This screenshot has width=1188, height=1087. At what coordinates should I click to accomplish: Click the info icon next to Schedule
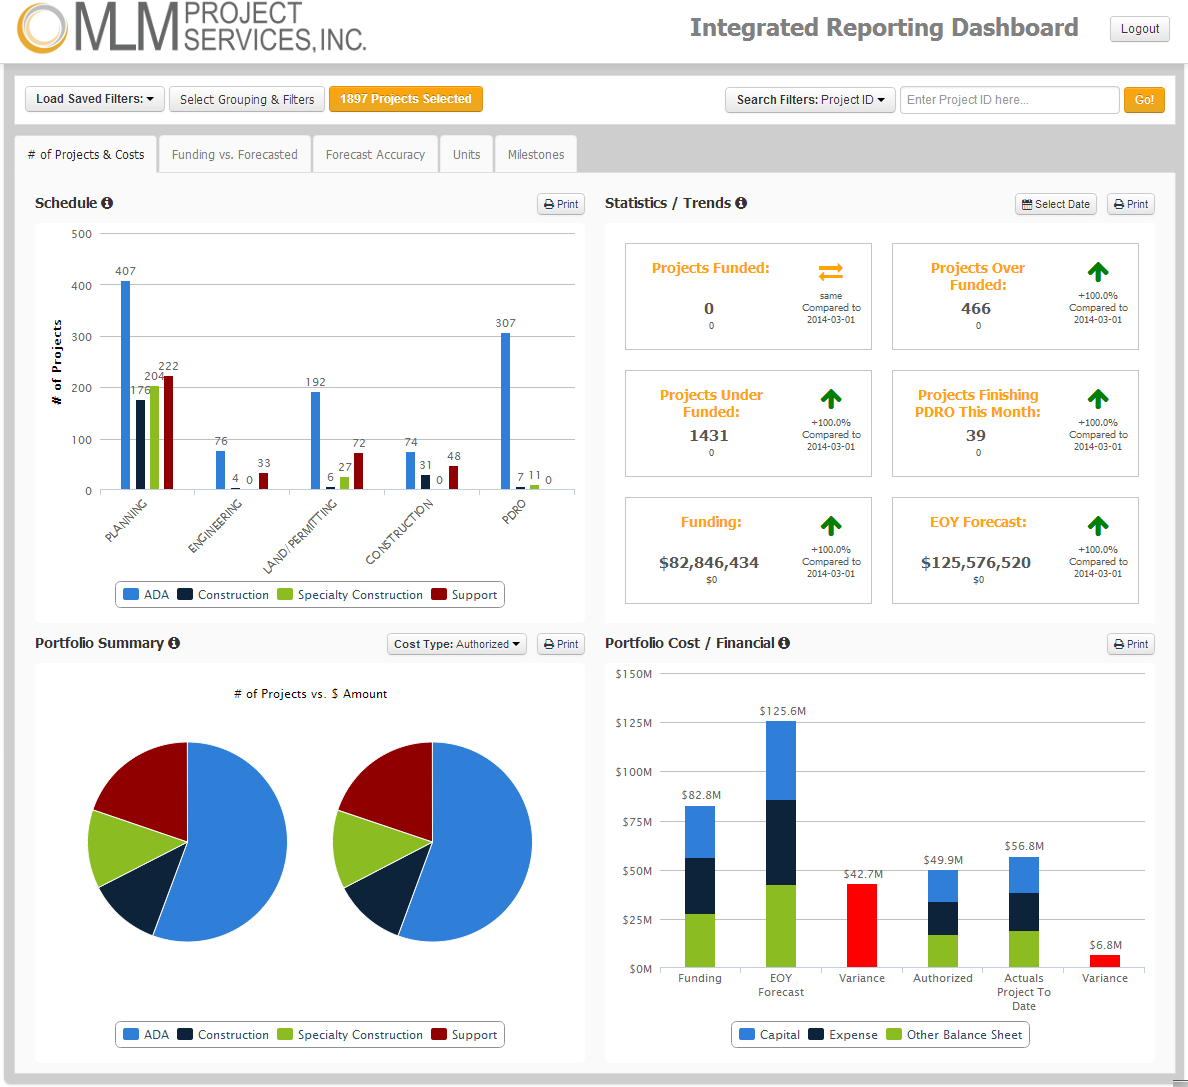pos(109,203)
